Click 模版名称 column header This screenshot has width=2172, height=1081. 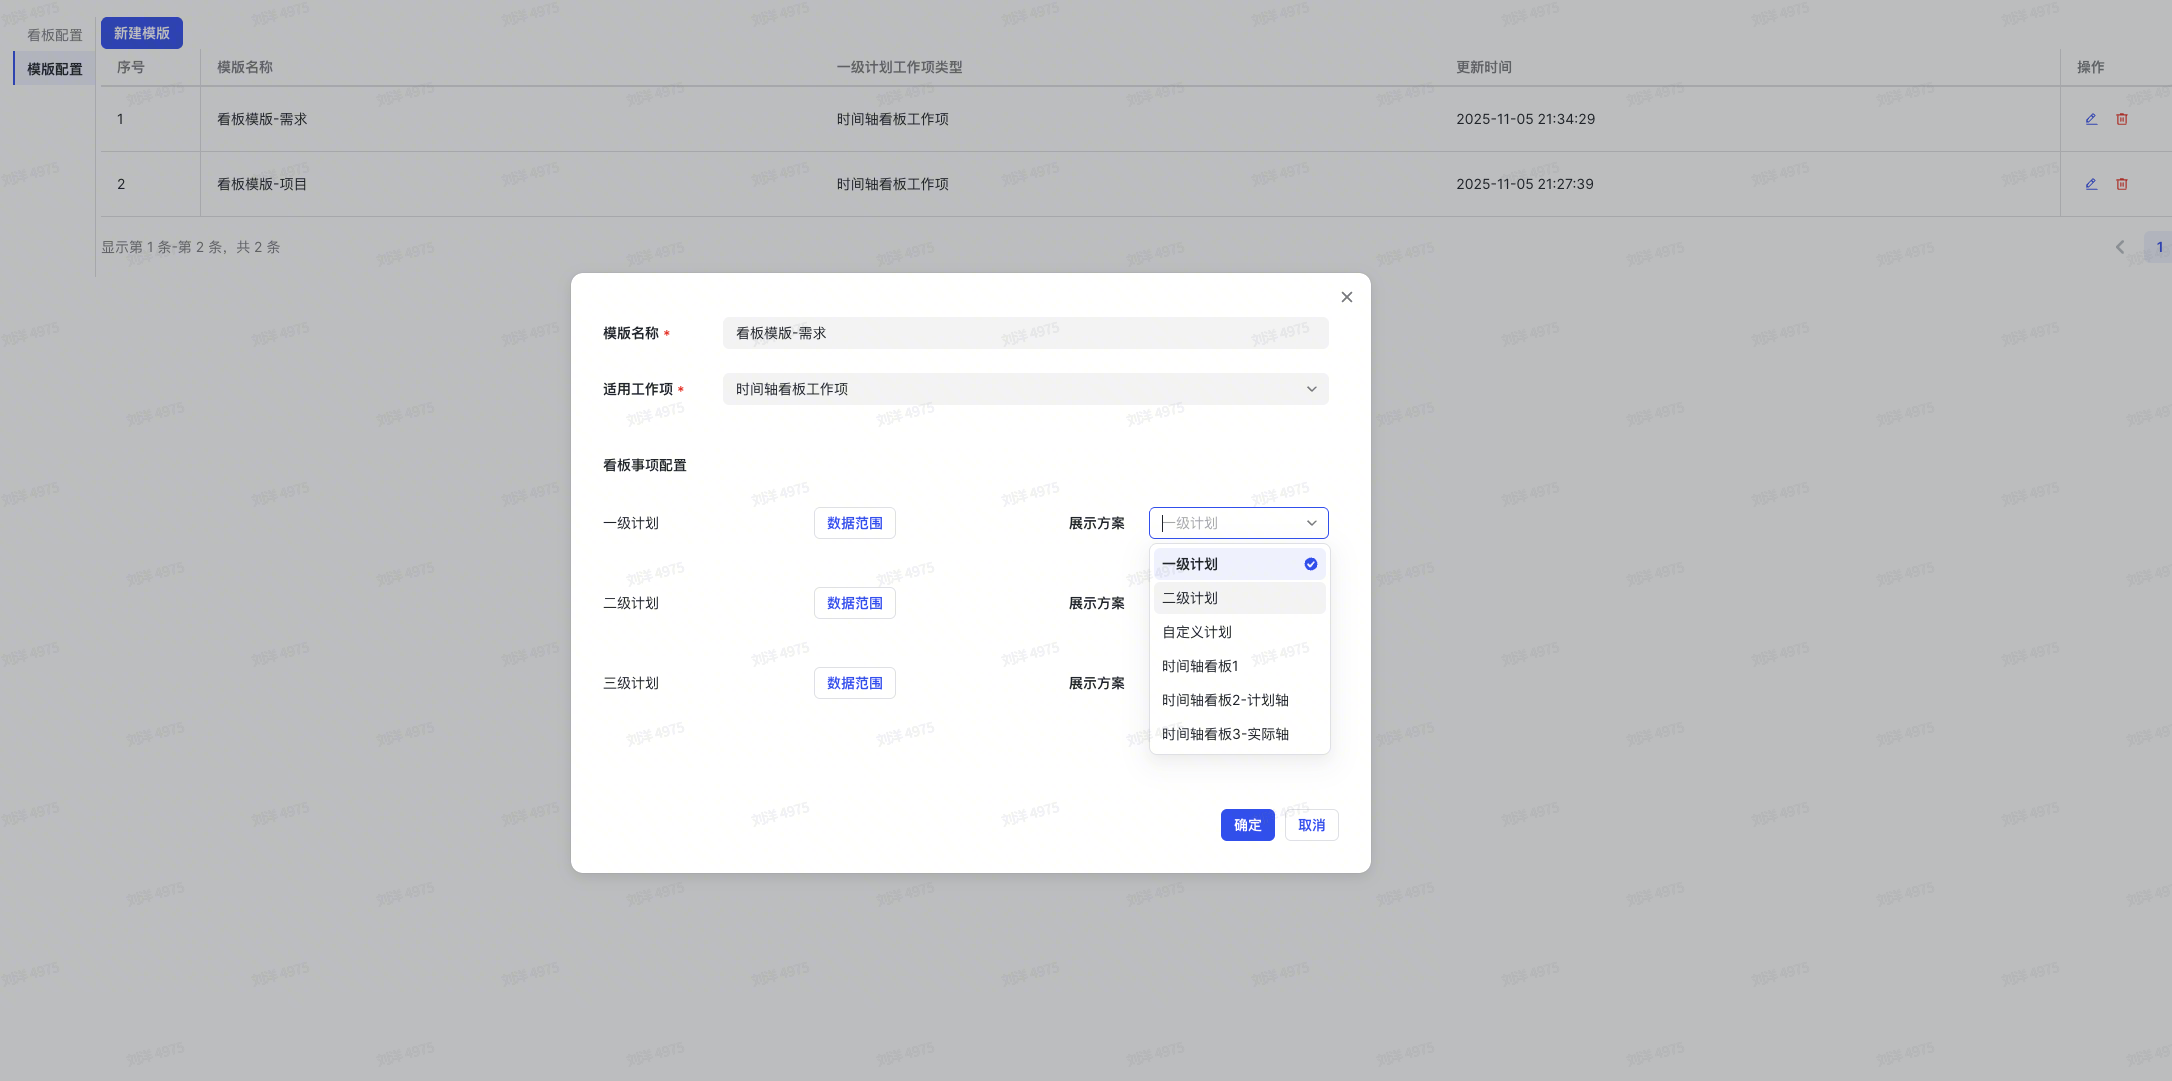(x=245, y=67)
